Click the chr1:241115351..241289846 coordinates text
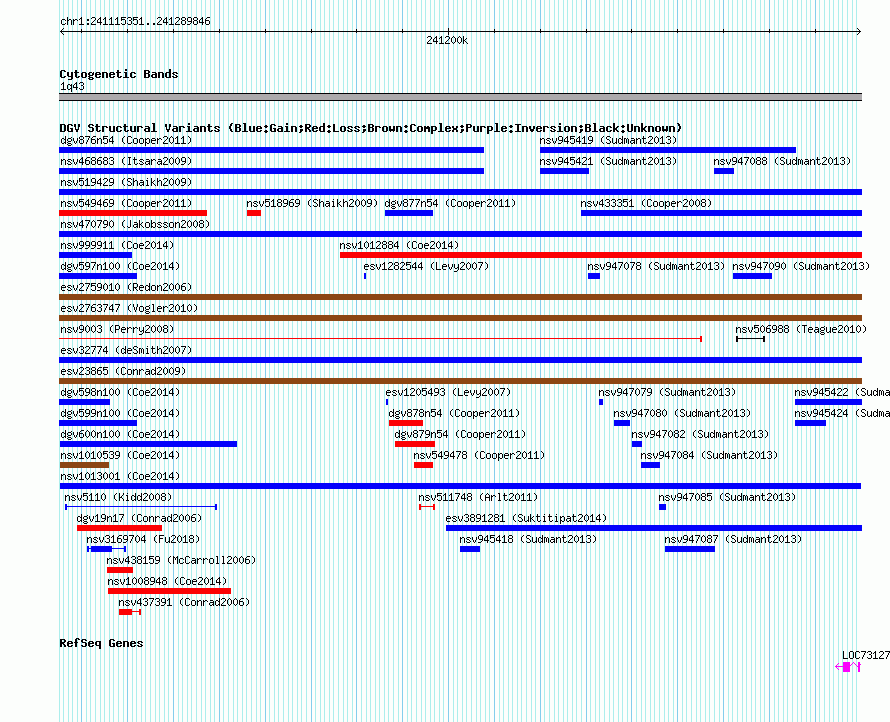 (x=135, y=22)
